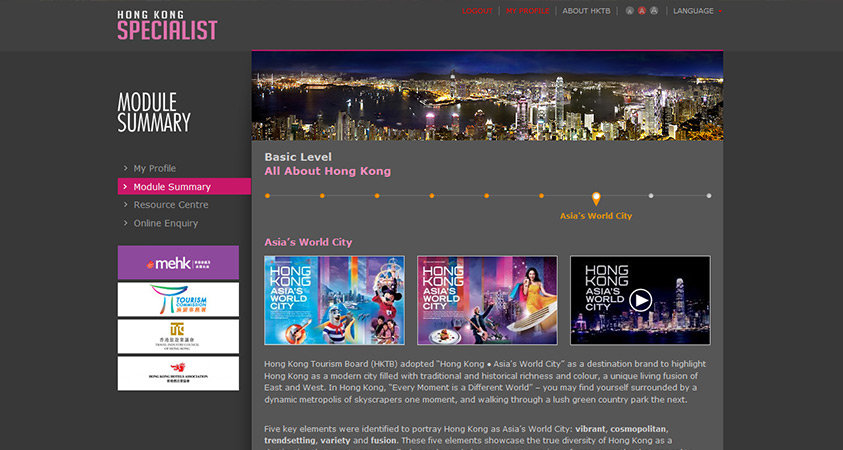Open the Tourism Commission logo link

(x=178, y=299)
